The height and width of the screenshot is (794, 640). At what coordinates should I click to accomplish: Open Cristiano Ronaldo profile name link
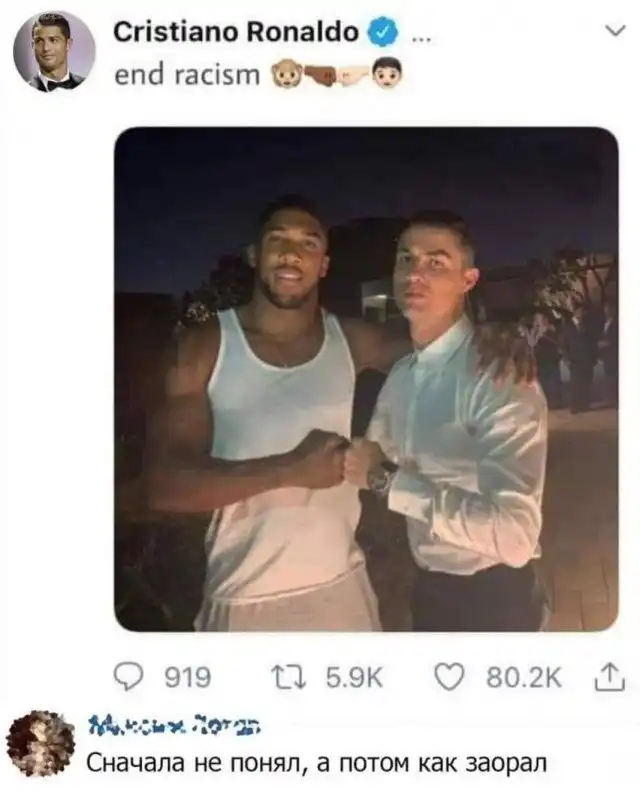tap(236, 33)
